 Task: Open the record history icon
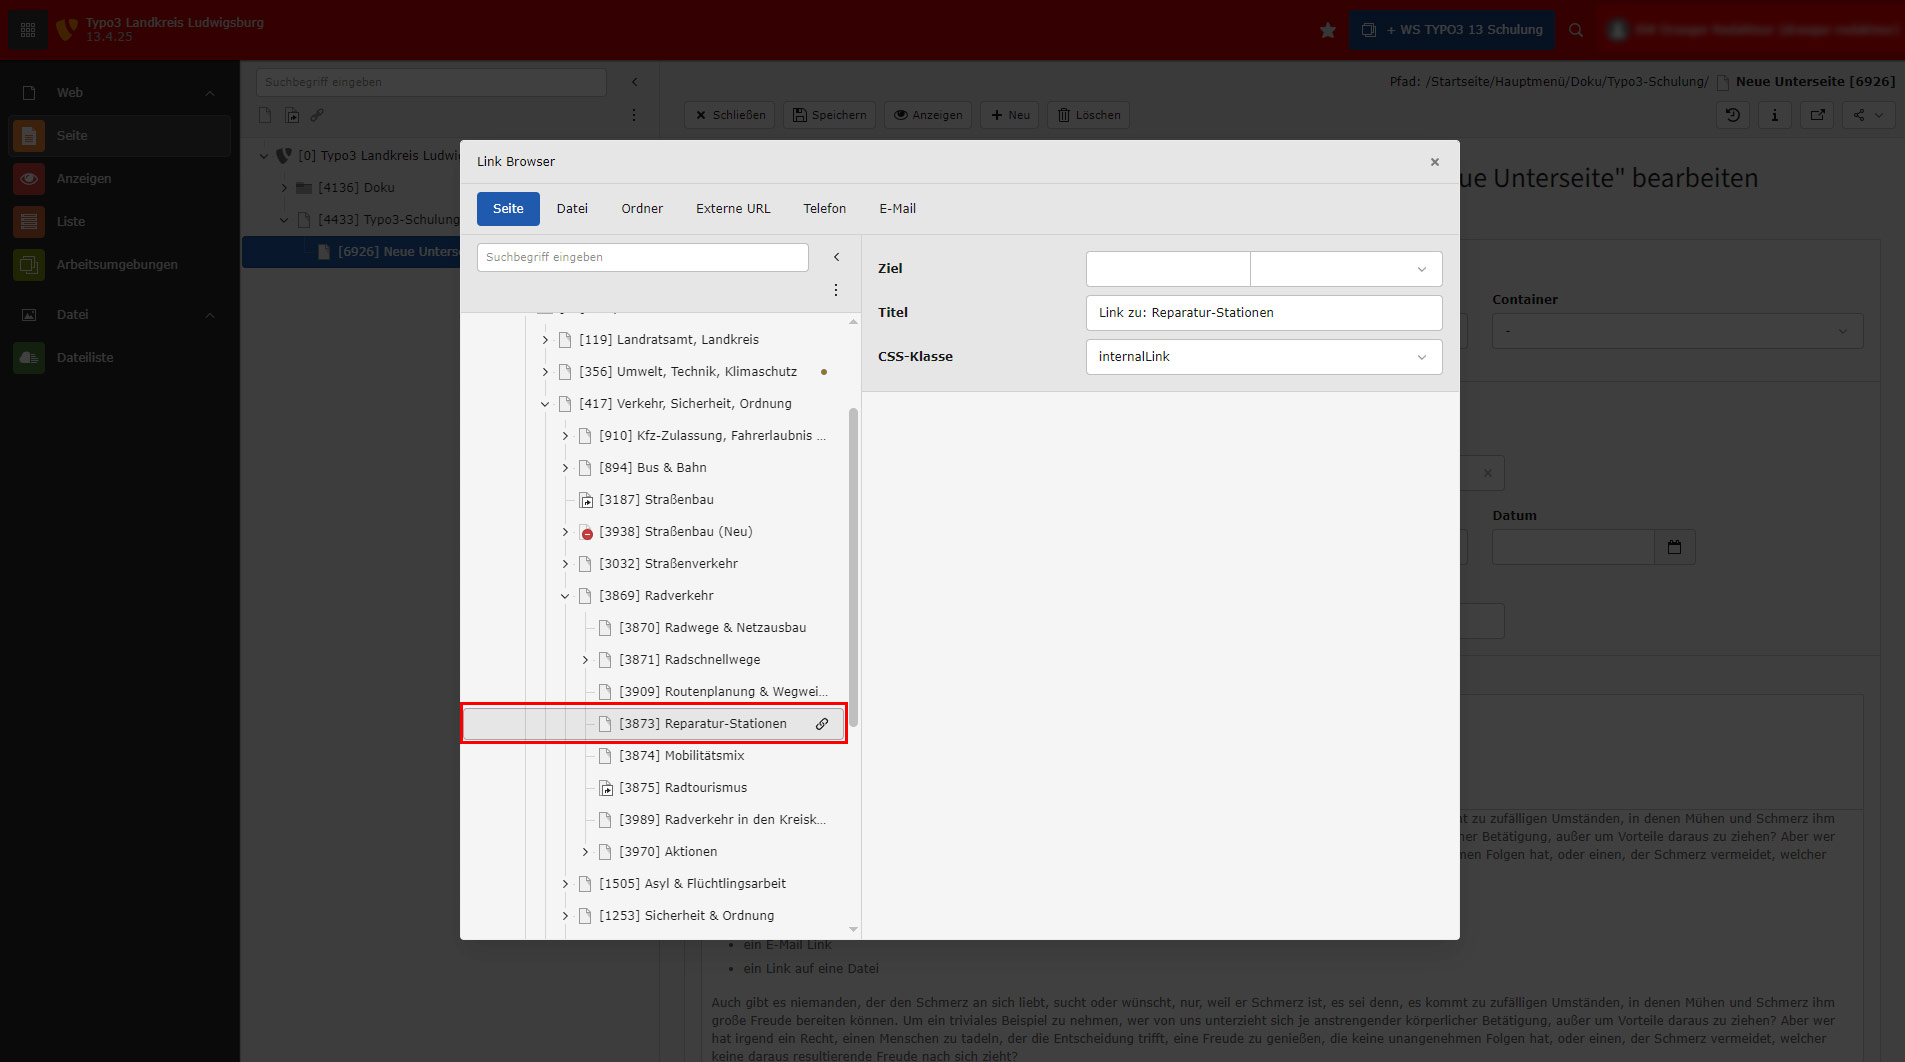(1733, 115)
